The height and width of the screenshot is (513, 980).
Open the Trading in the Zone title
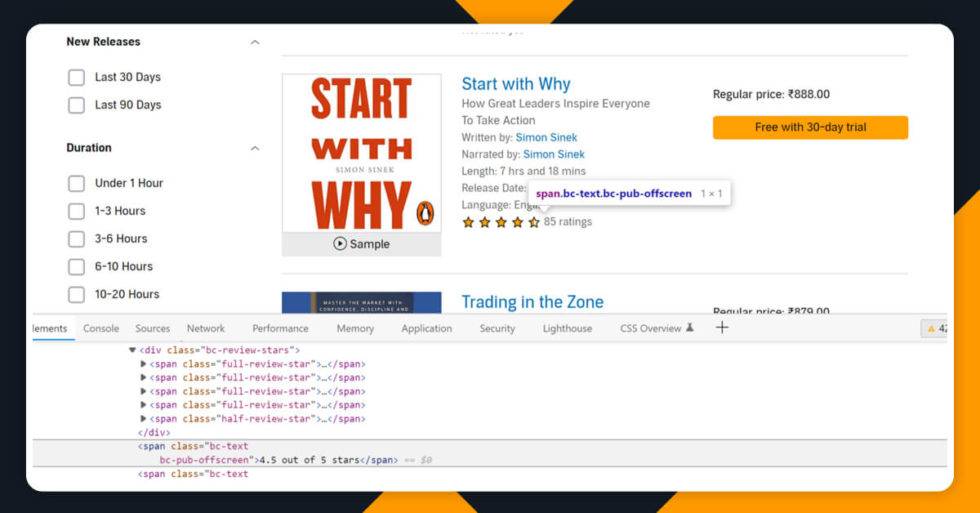tap(532, 302)
